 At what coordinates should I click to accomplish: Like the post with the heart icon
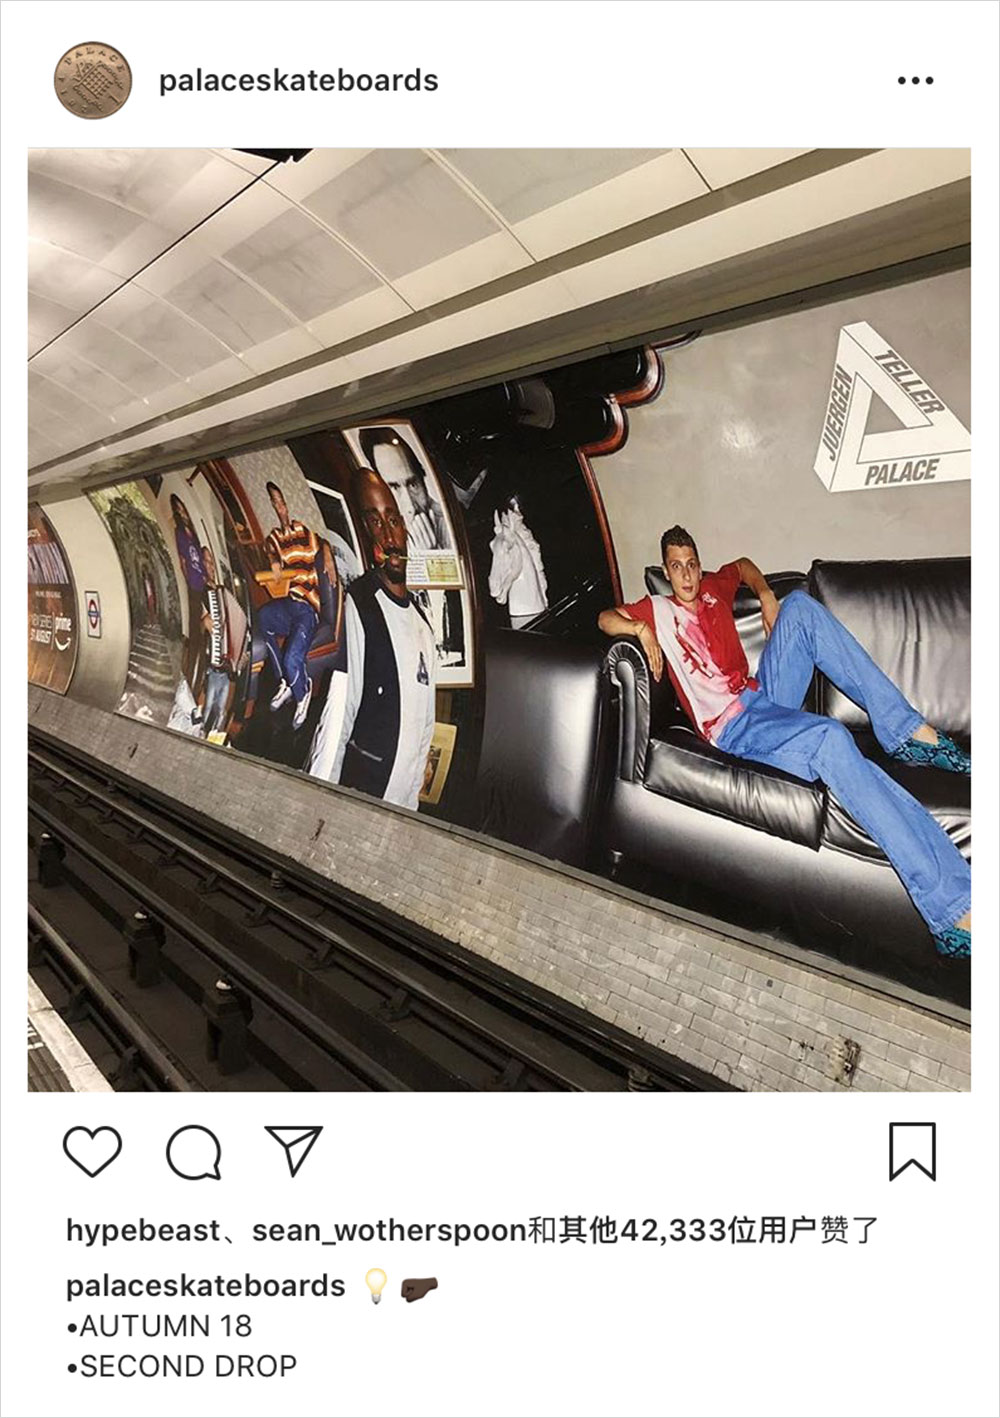(93, 1151)
